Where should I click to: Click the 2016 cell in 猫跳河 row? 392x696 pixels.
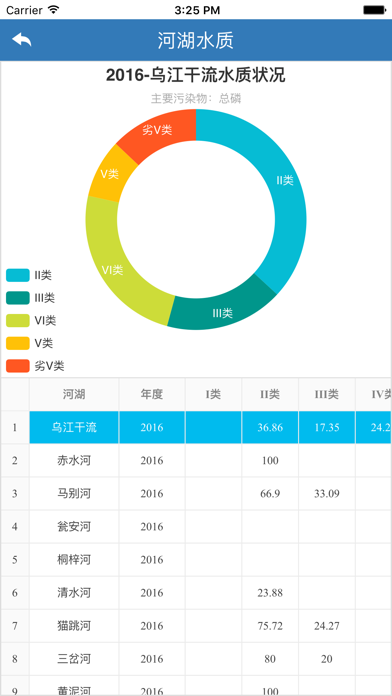pyautogui.click(x=152, y=626)
